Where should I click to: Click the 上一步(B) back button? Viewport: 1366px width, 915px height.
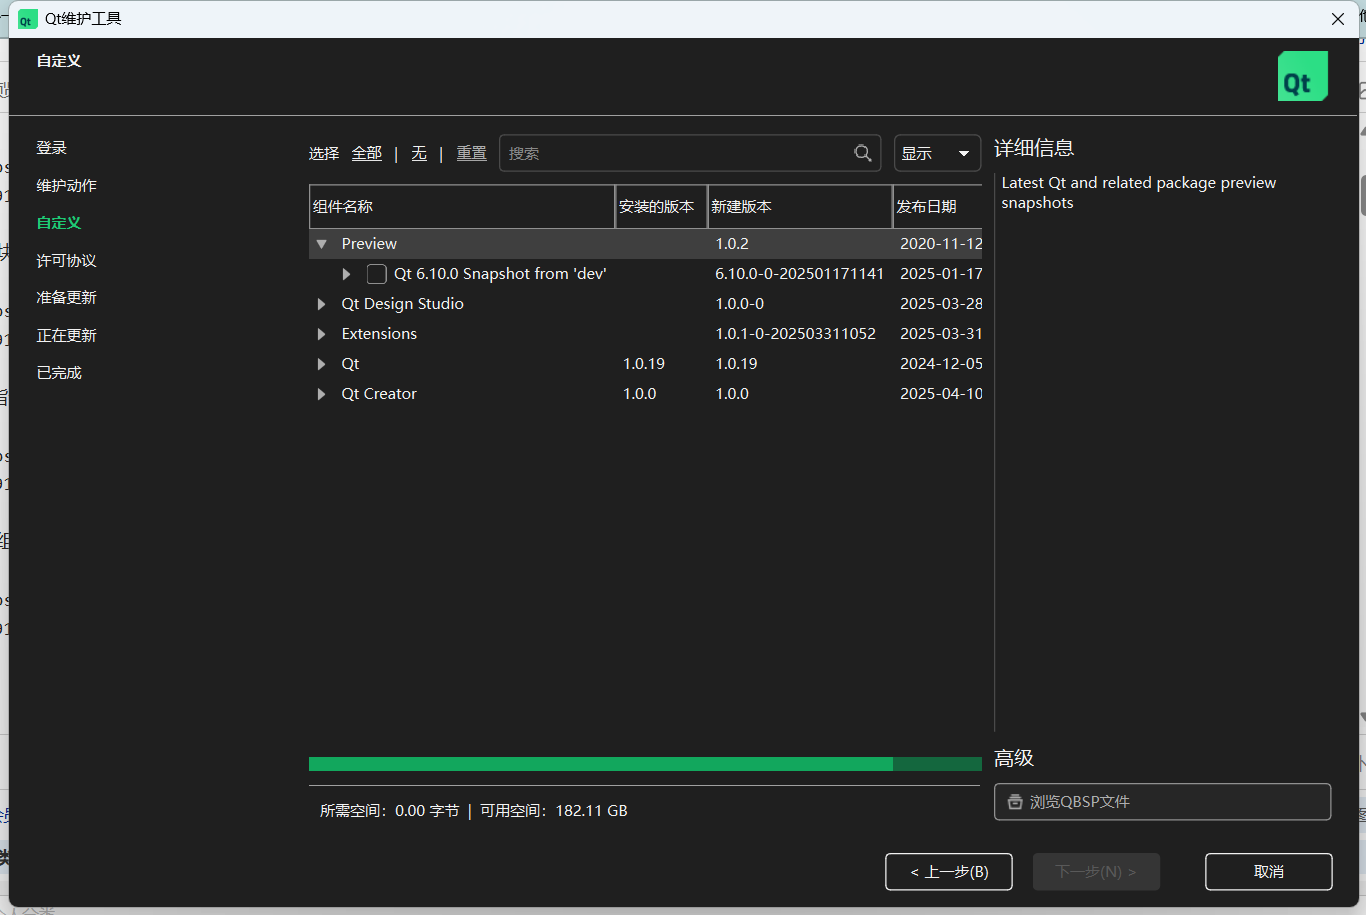tap(949, 872)
